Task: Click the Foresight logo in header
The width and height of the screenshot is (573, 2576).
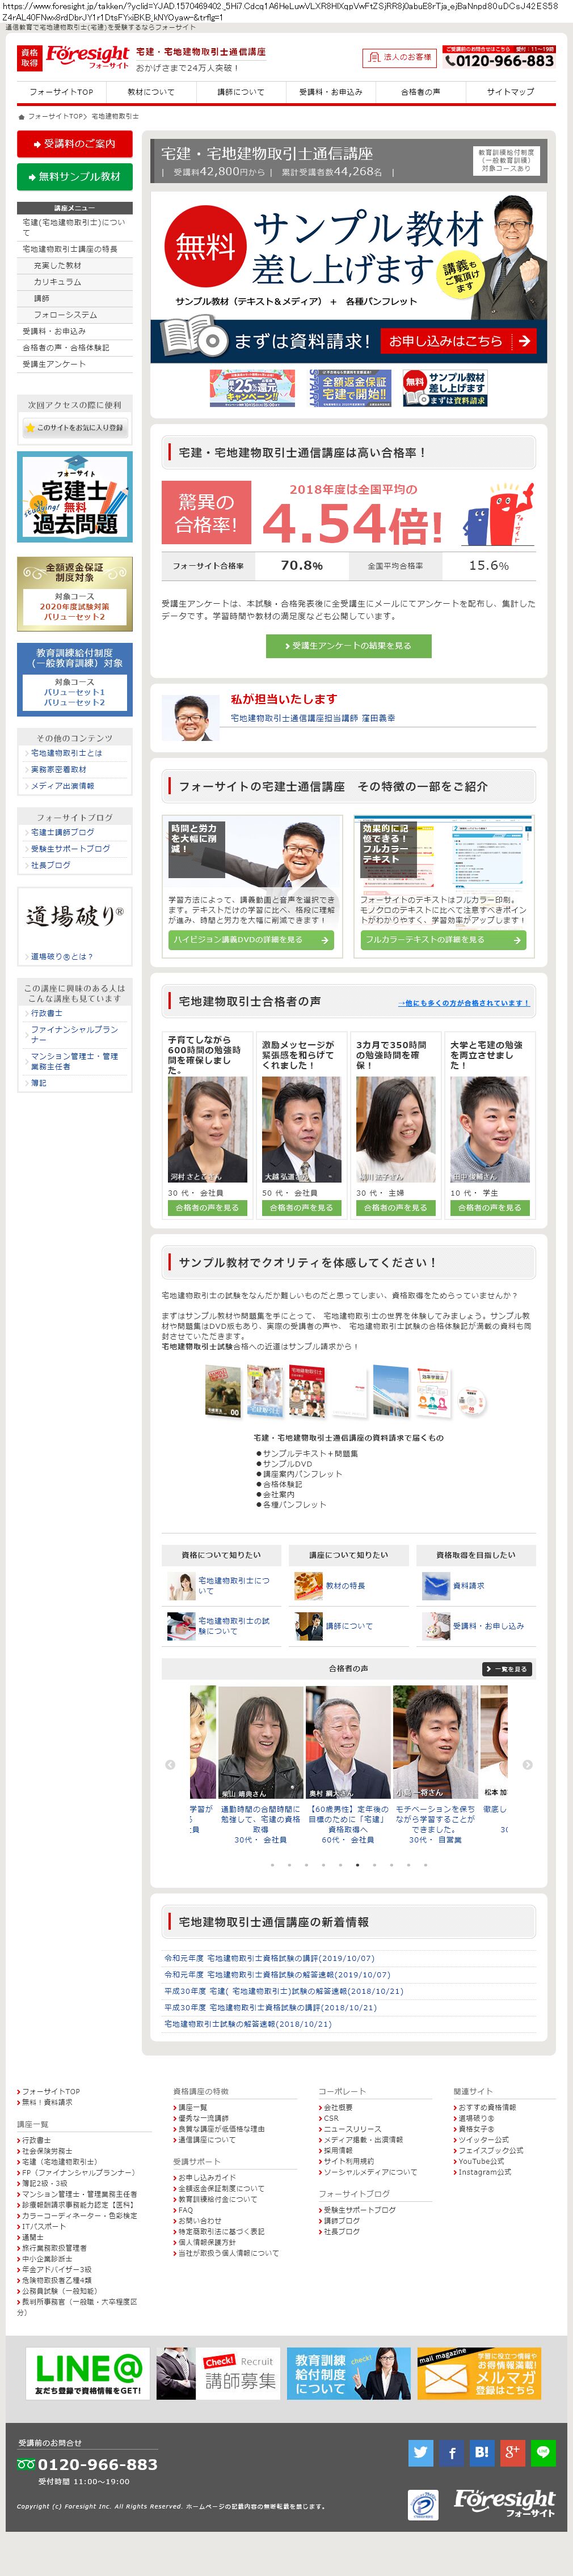Action: click(87, 57)
